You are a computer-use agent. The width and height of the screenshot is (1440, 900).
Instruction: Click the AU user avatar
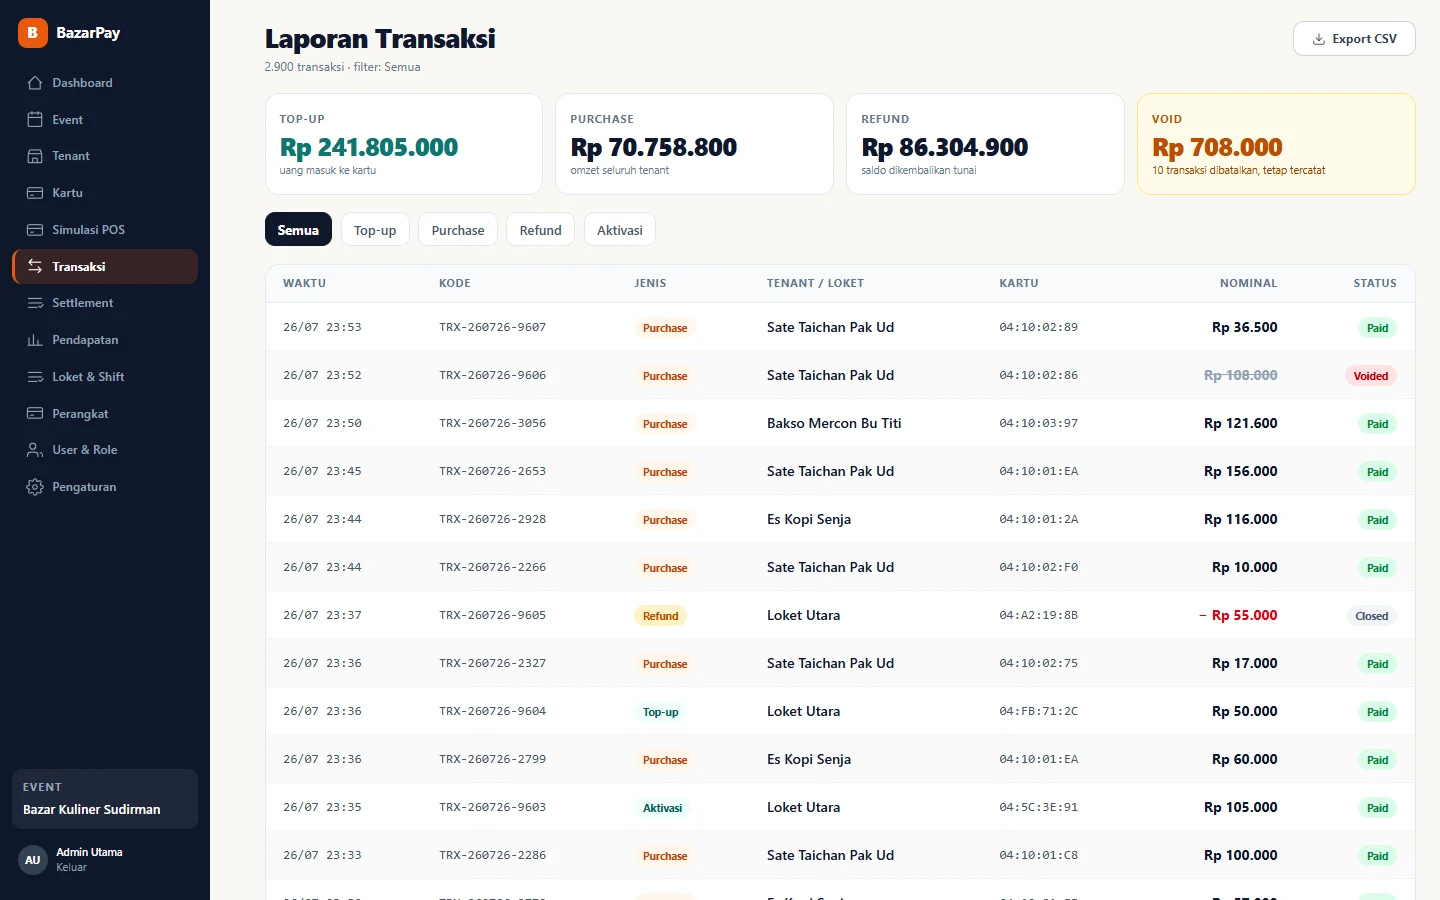coord(33,860)
